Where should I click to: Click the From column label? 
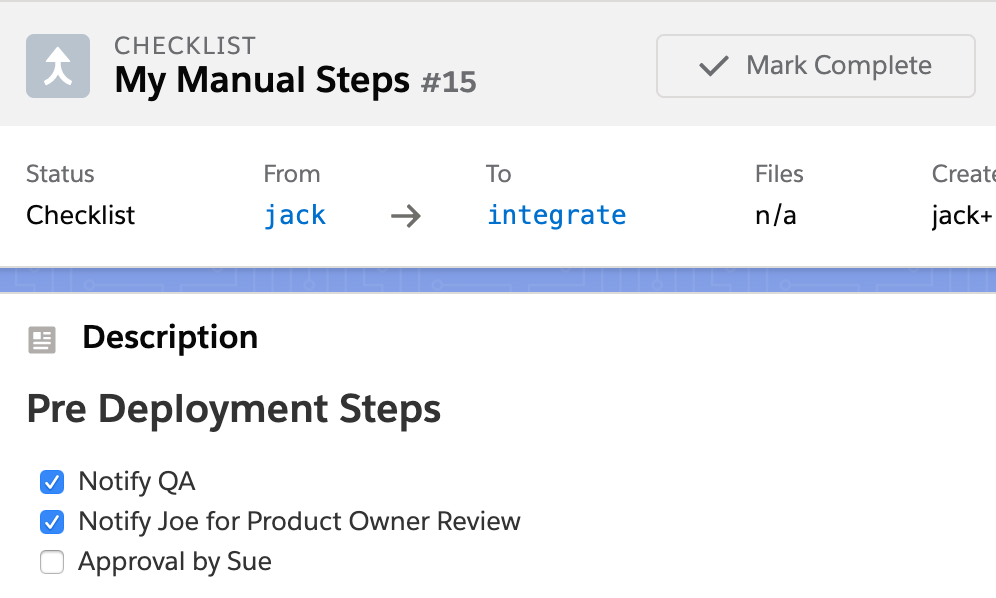[x=291, y=174]
